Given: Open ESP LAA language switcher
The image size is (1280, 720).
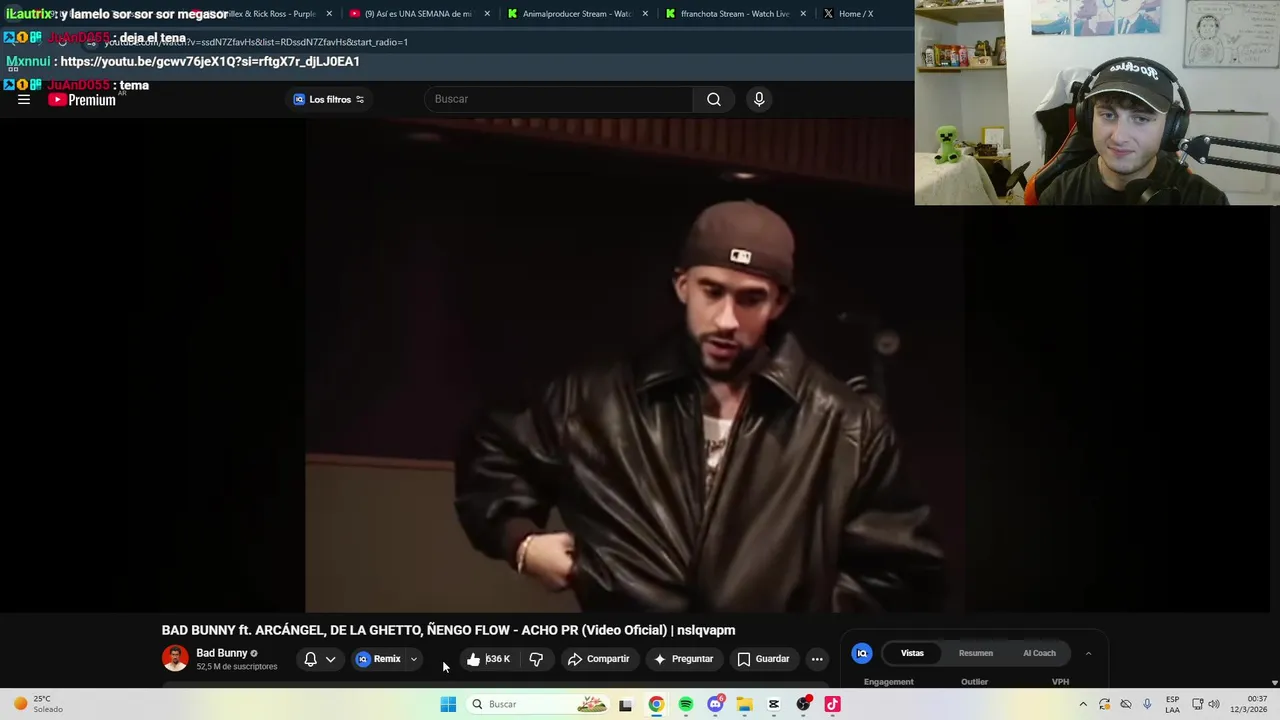Looking at the screenshot, I should (x=1172, y=704).
